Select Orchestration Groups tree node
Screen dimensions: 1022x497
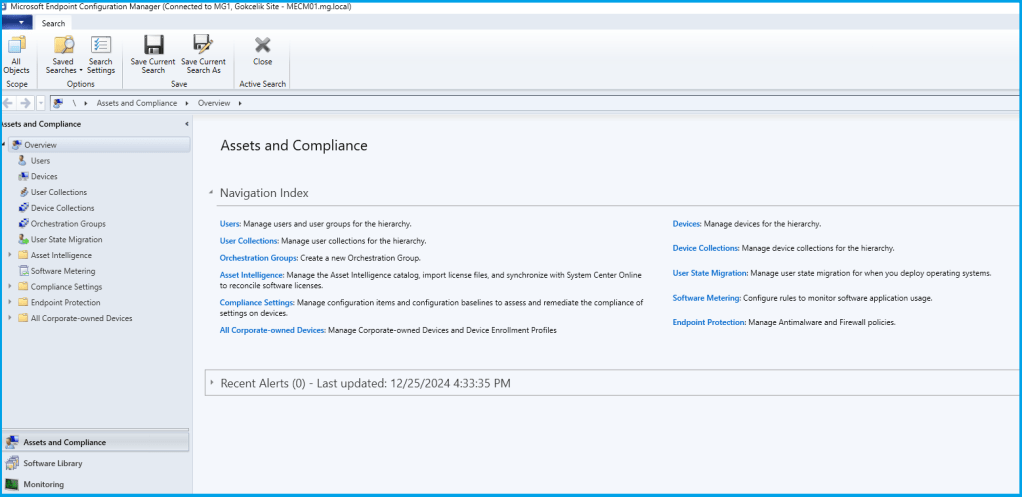[67, 224]
